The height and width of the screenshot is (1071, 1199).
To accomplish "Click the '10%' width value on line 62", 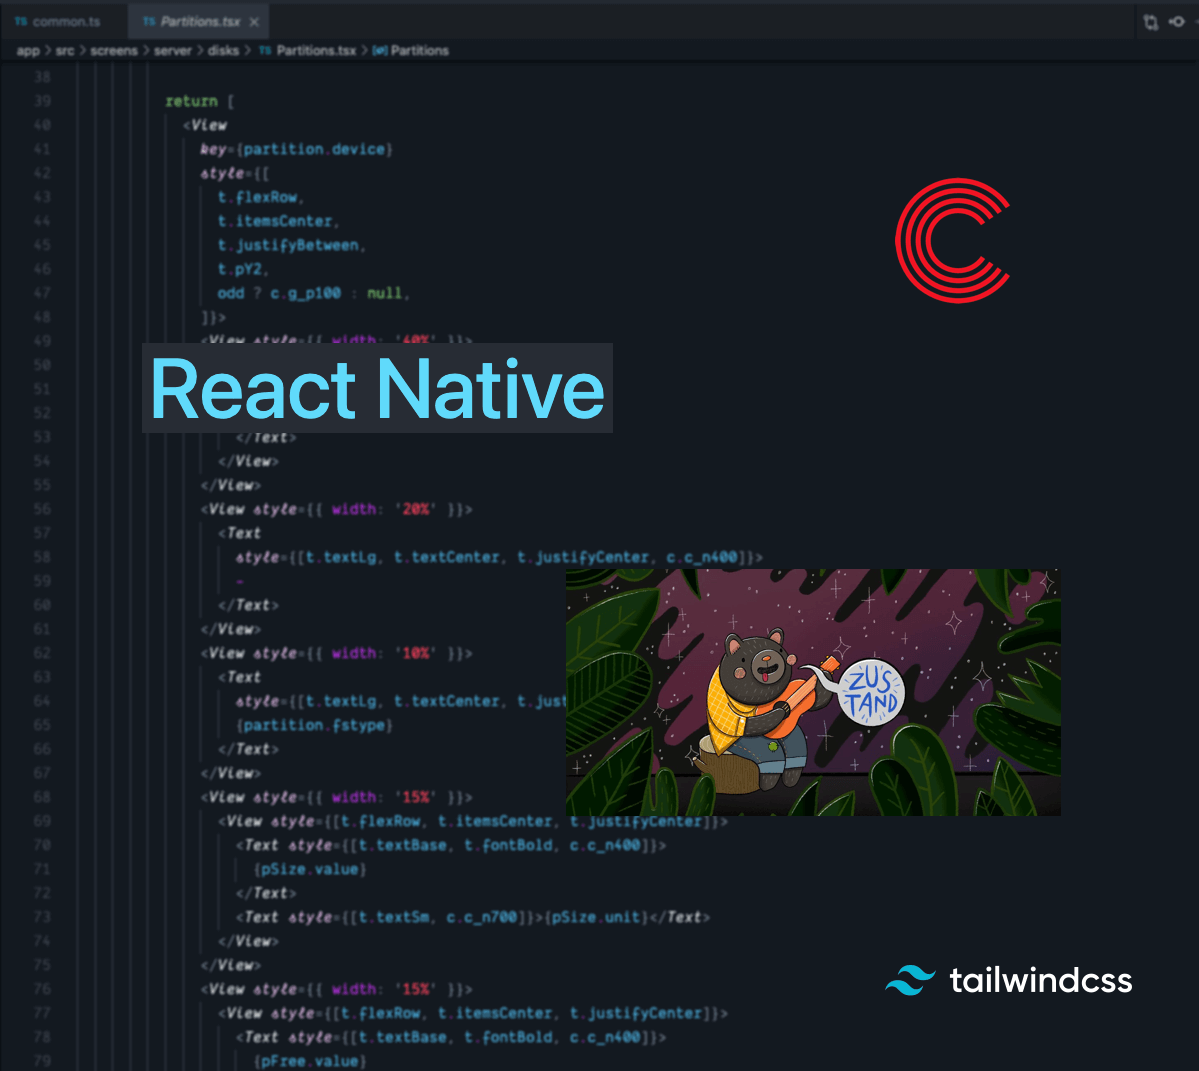I will tap(416, 653).
